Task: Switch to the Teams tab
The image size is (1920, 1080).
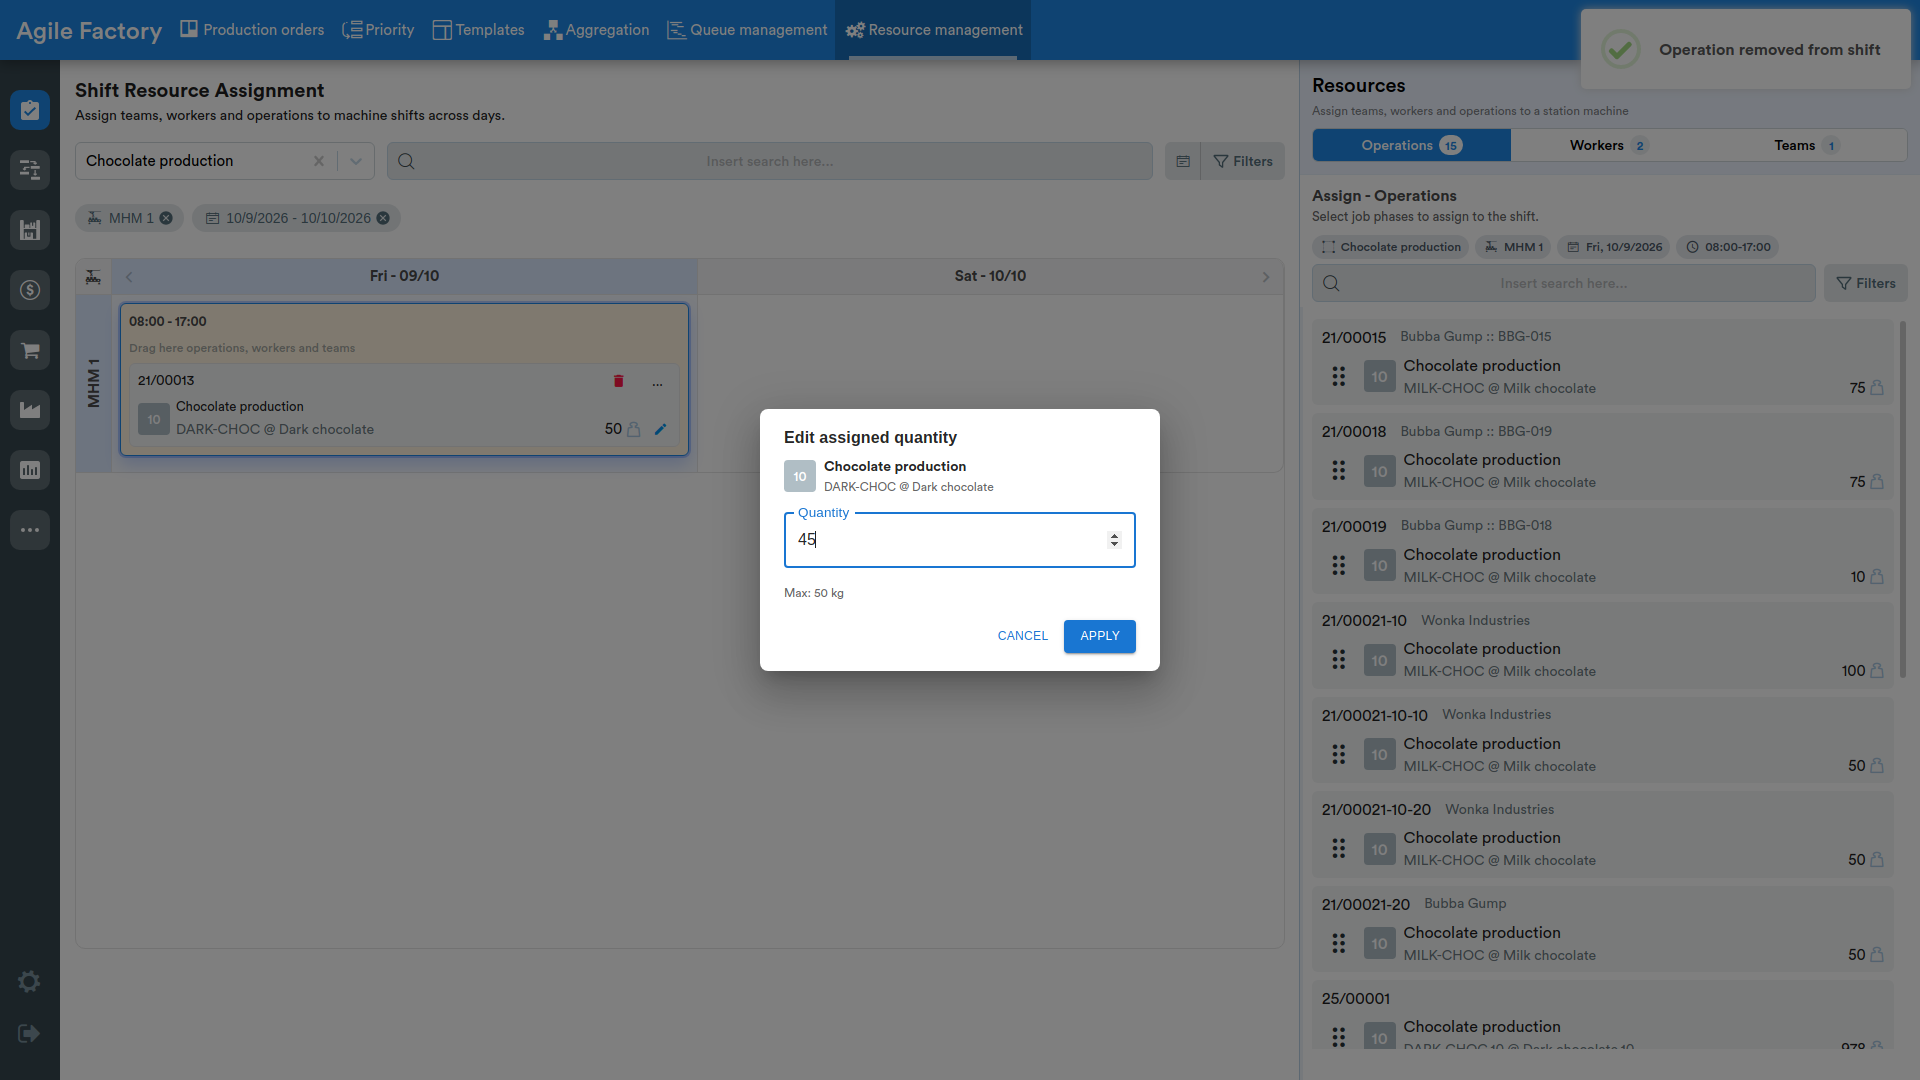Action: point(1806,145)
